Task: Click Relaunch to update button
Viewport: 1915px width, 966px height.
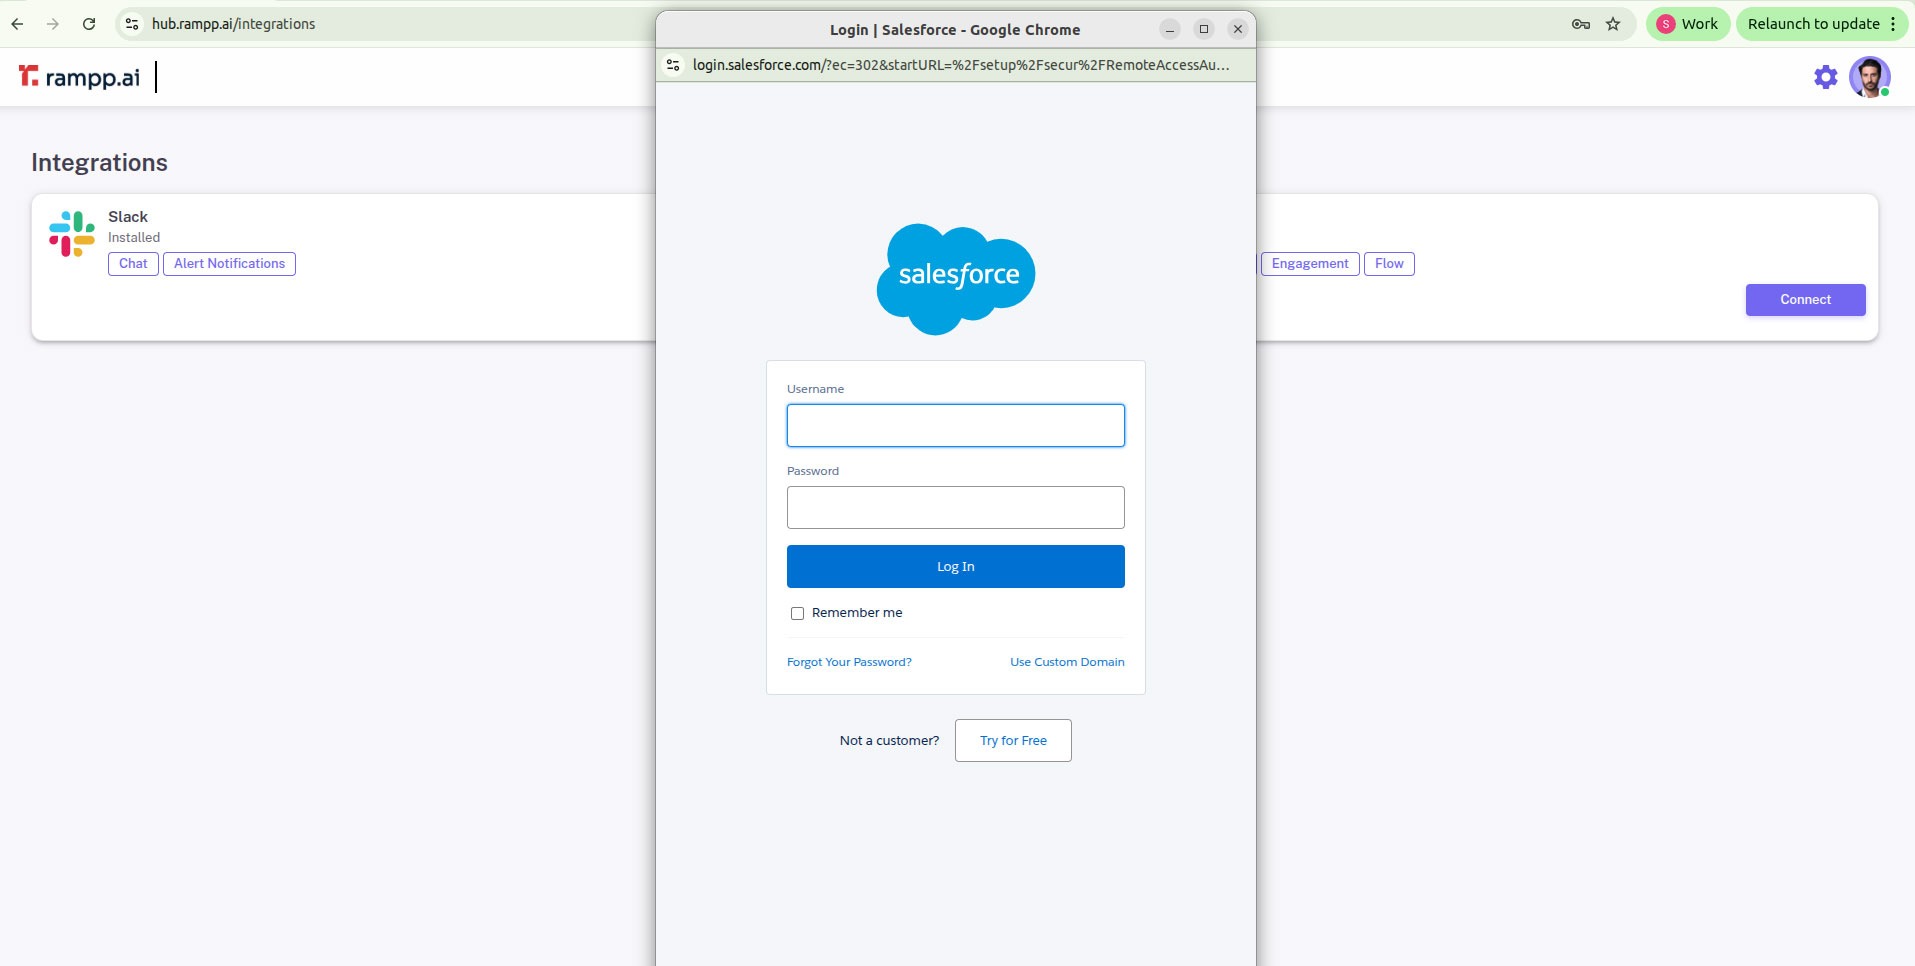Action: tap(1821, 24)
